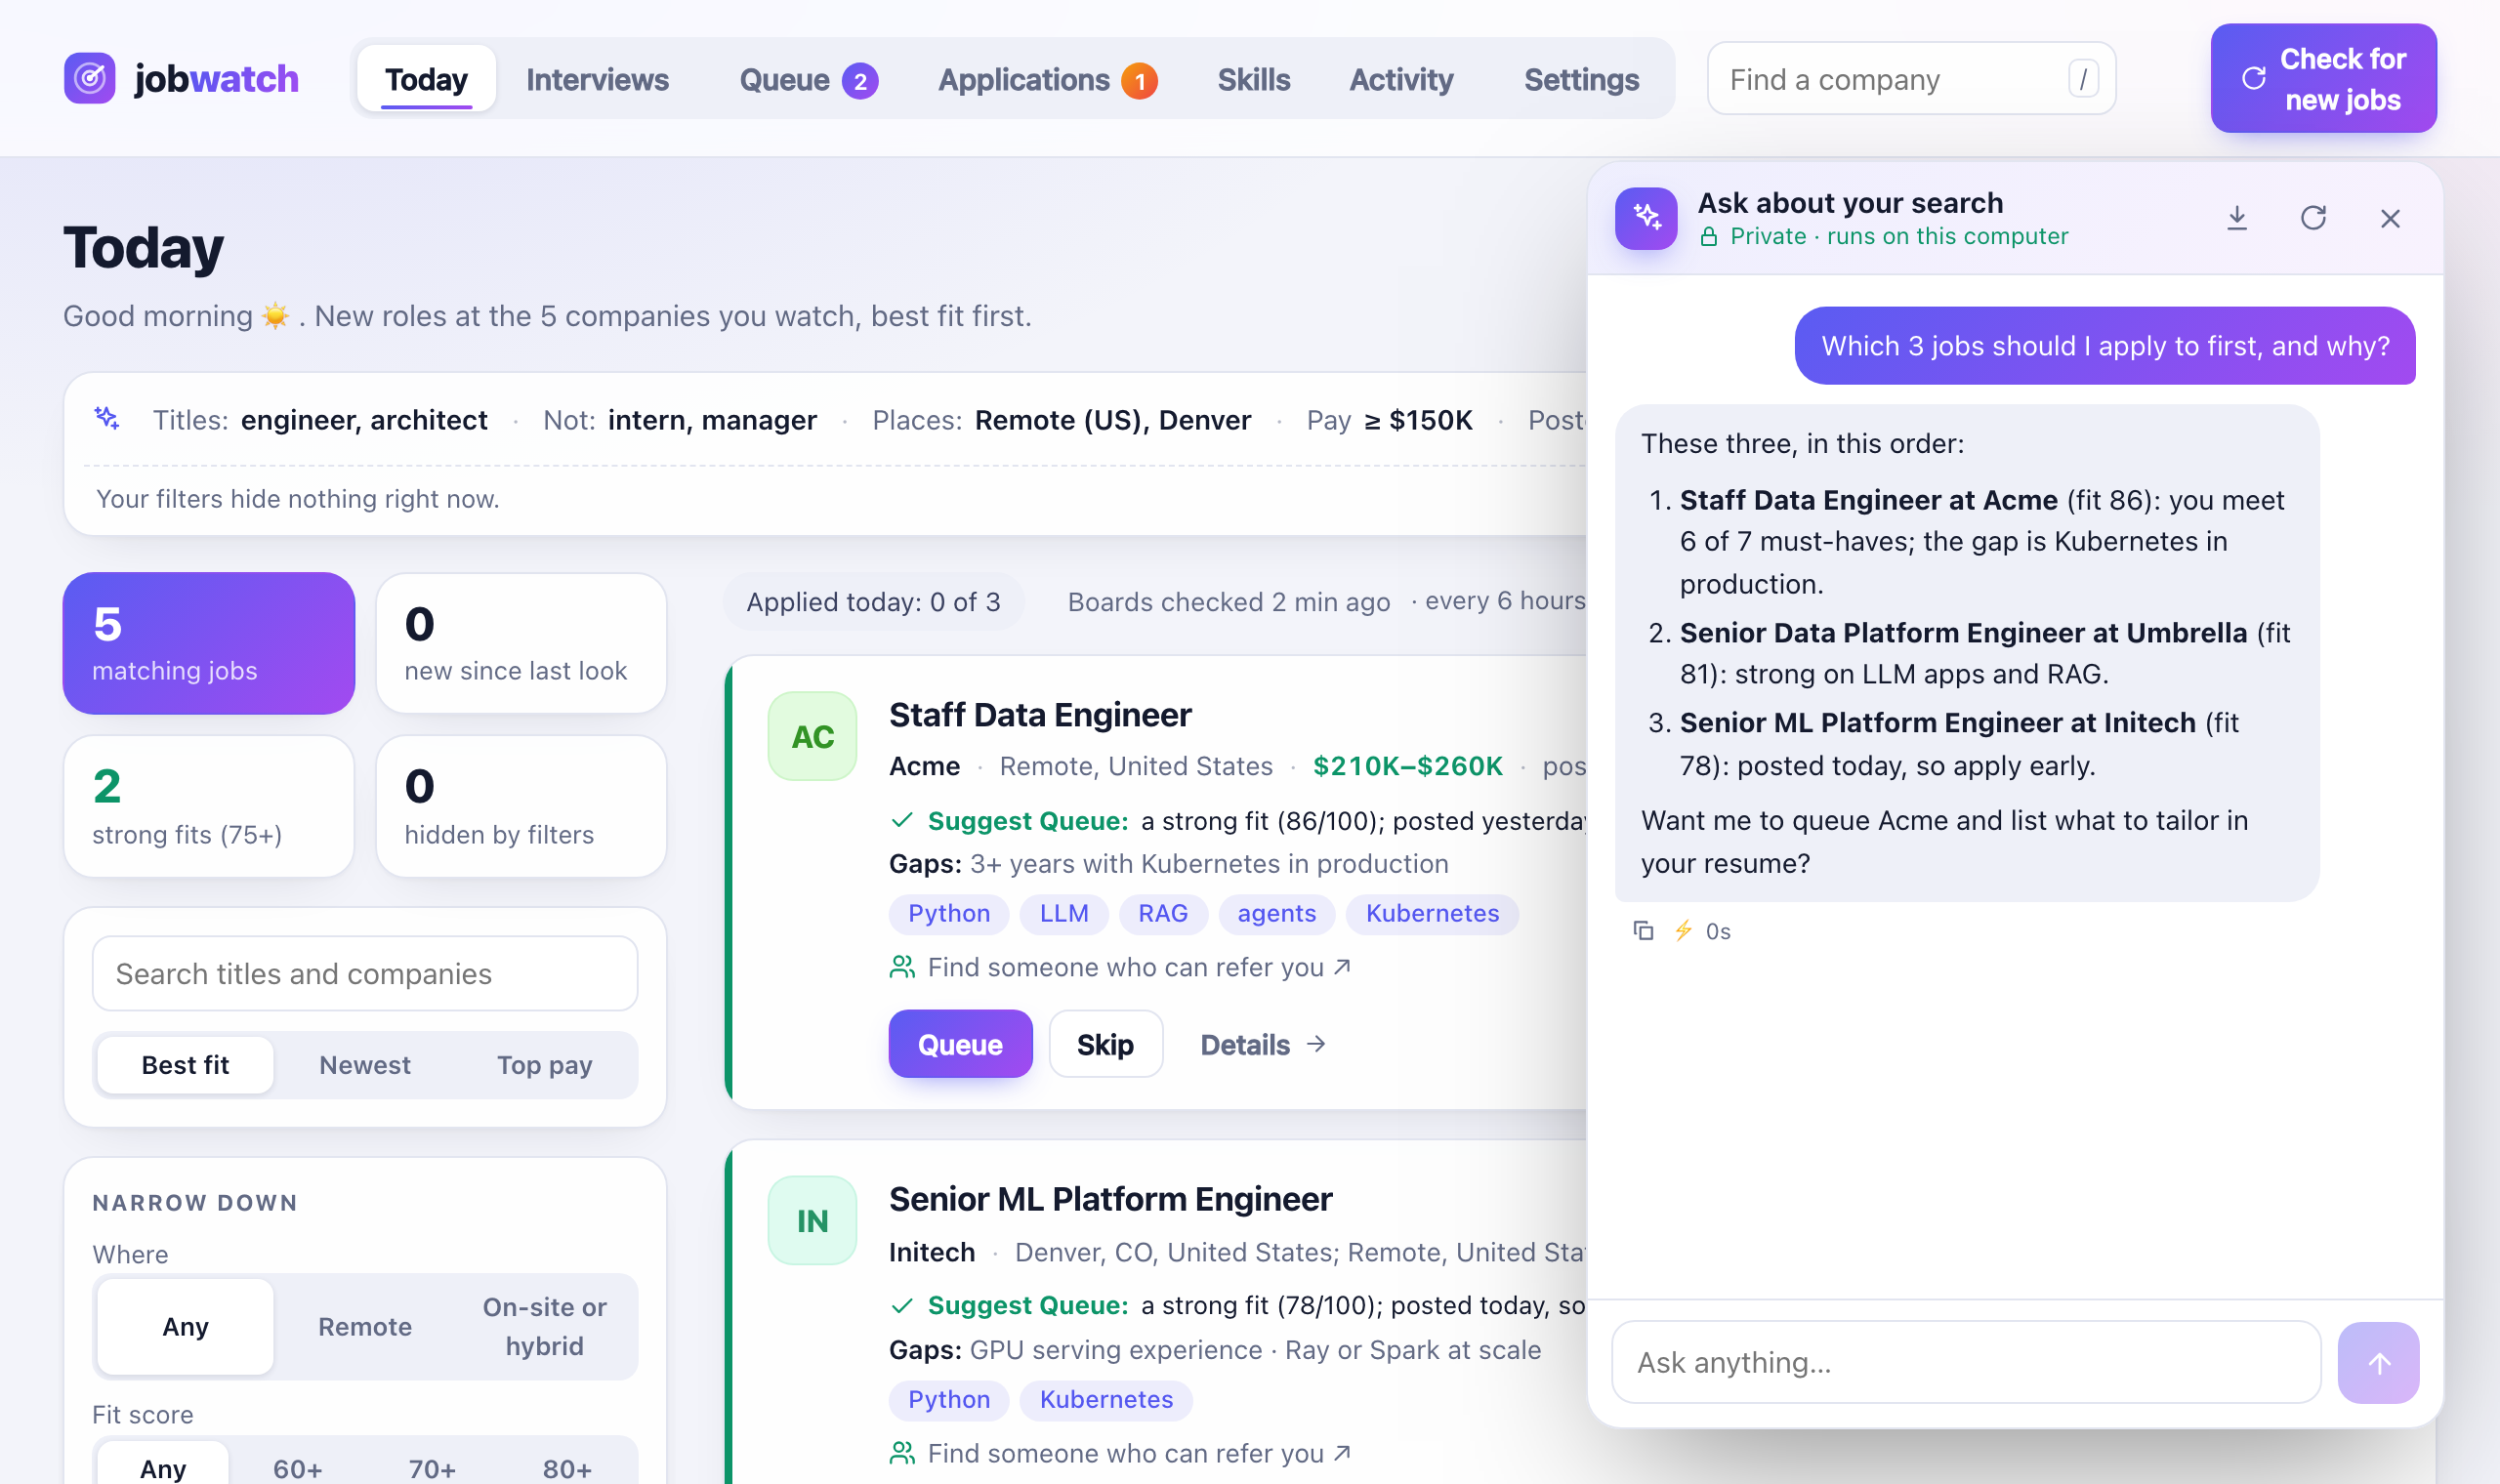
Task: Click the jobwatch target logo icon
Action: (90, 78)
